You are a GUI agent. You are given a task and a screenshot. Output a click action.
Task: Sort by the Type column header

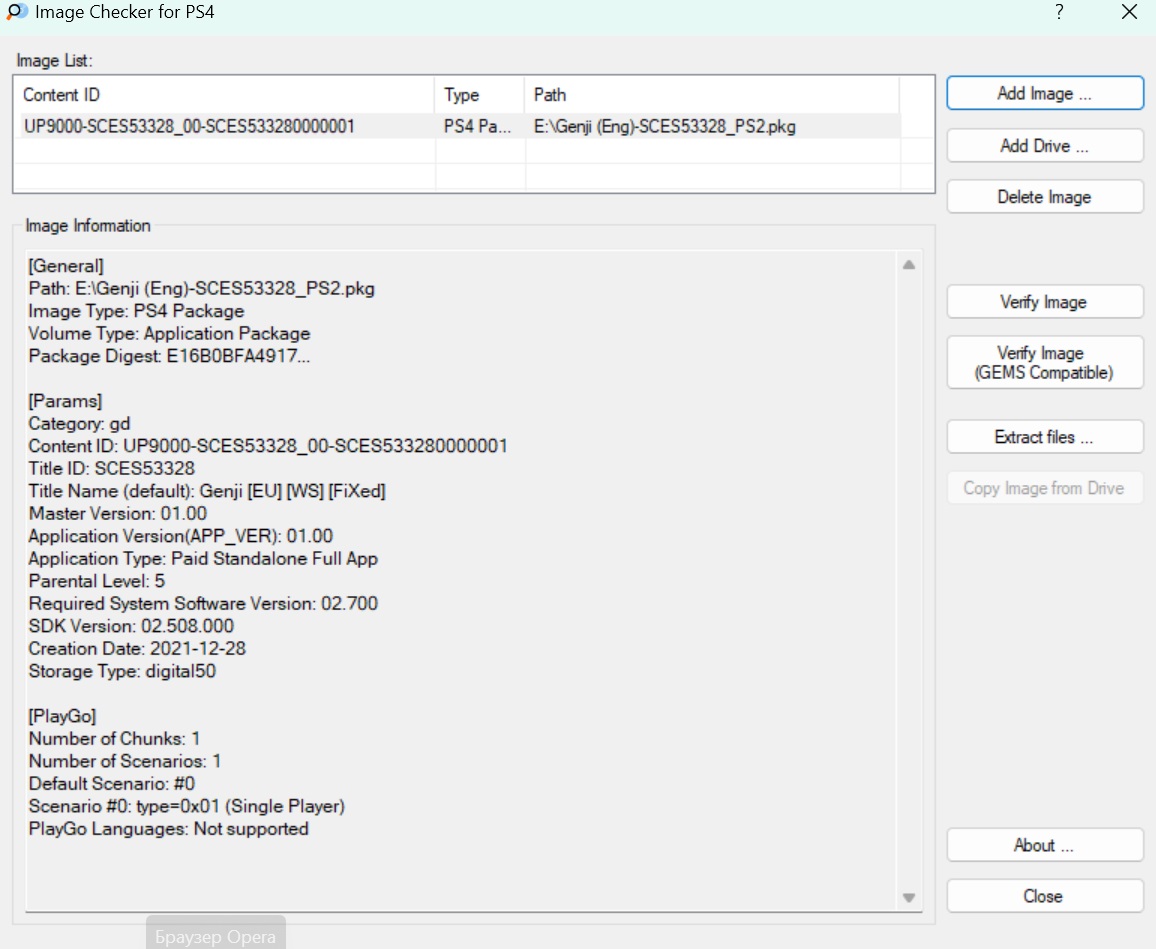[x=479, y=95]
